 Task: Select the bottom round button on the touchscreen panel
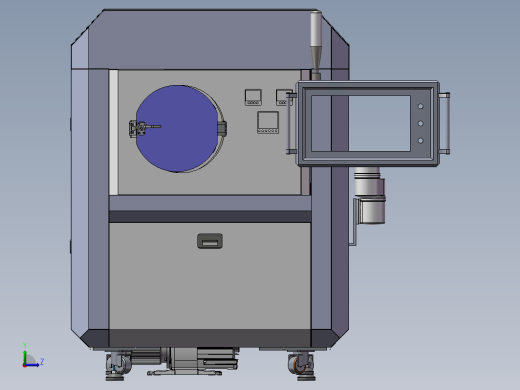pyautogui.click(x=421, y=141)
